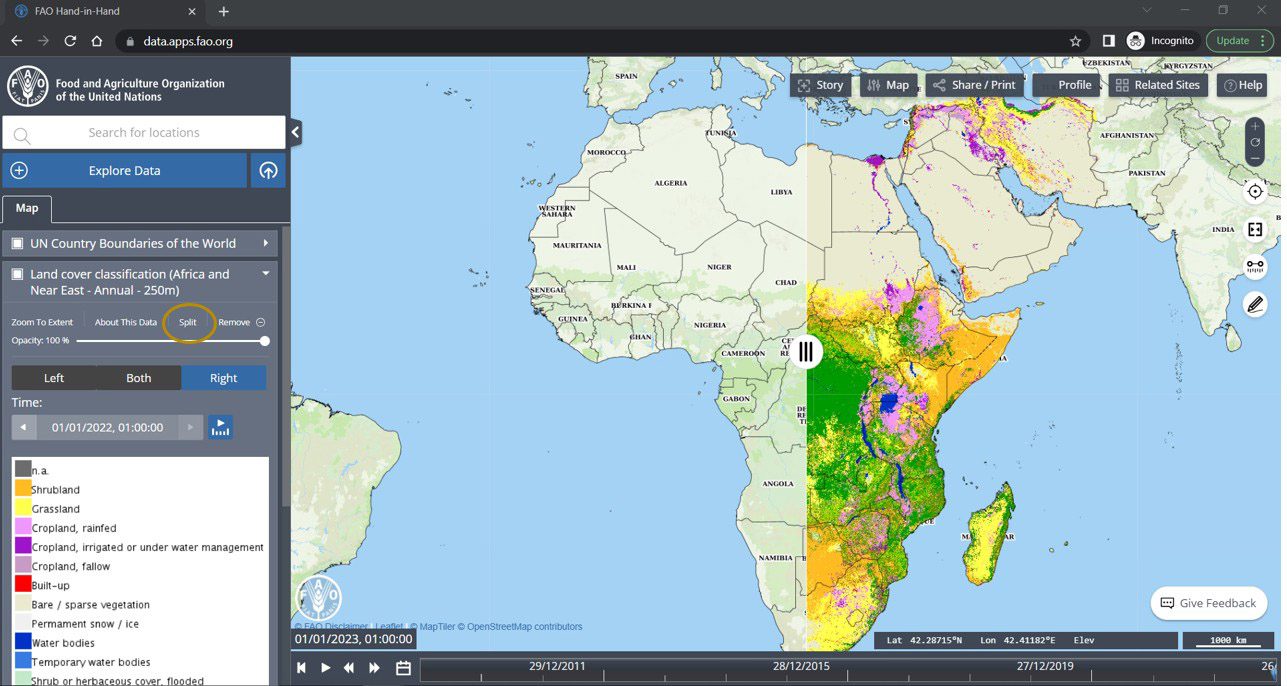Click the center-map location target icon

(1255, 191)
